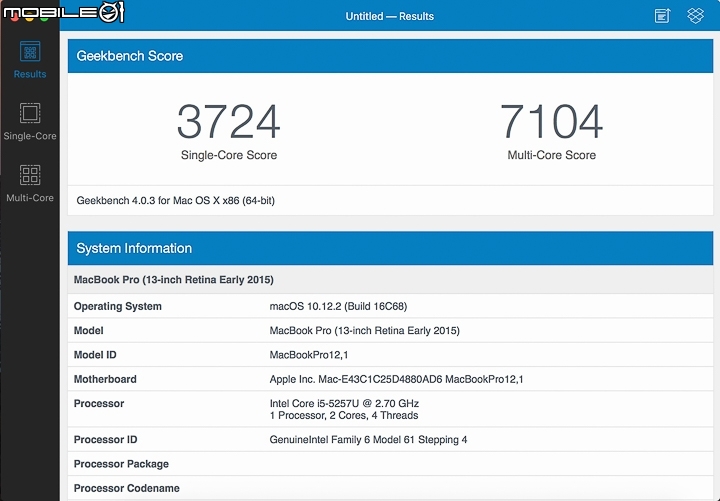This screenshot has height=501, width=720.
Task: Select the MacBookPro12,1 Model ID value
Action: coord(309,355)
